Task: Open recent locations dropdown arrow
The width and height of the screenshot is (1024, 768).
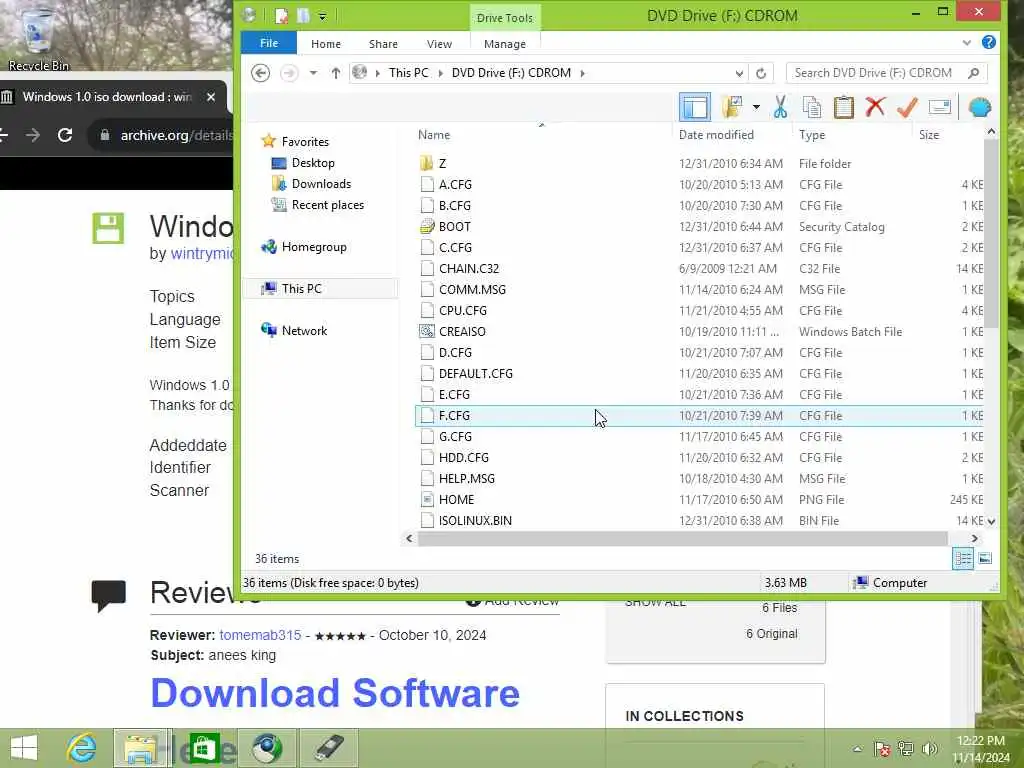Action: pyautogui.click(x=313, y=72)
